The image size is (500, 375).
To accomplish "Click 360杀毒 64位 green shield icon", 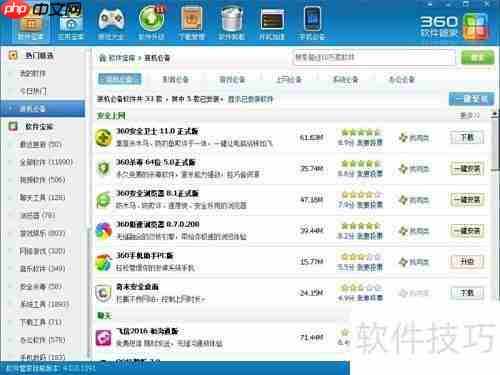I will click(104, 169).
